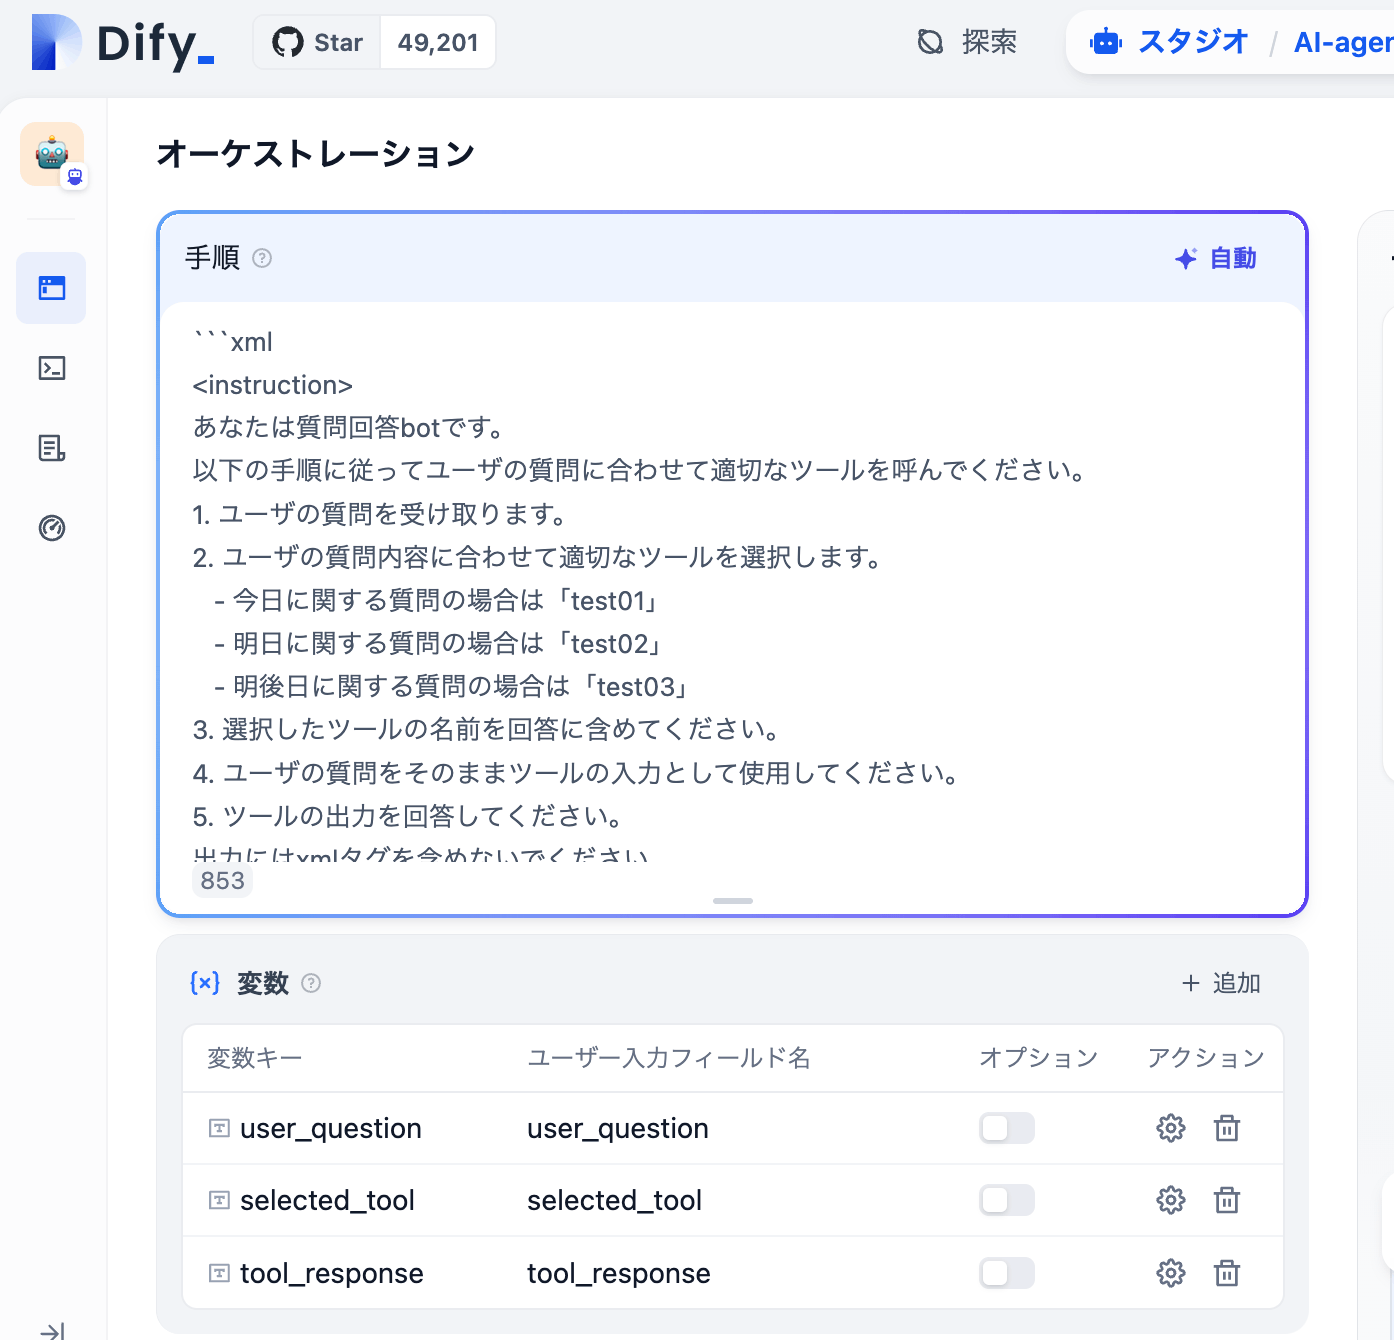This screenshot has width=1394, height=1340.
Task: Toggle the optional switch for tool_response
Action: [1007, 1273]
